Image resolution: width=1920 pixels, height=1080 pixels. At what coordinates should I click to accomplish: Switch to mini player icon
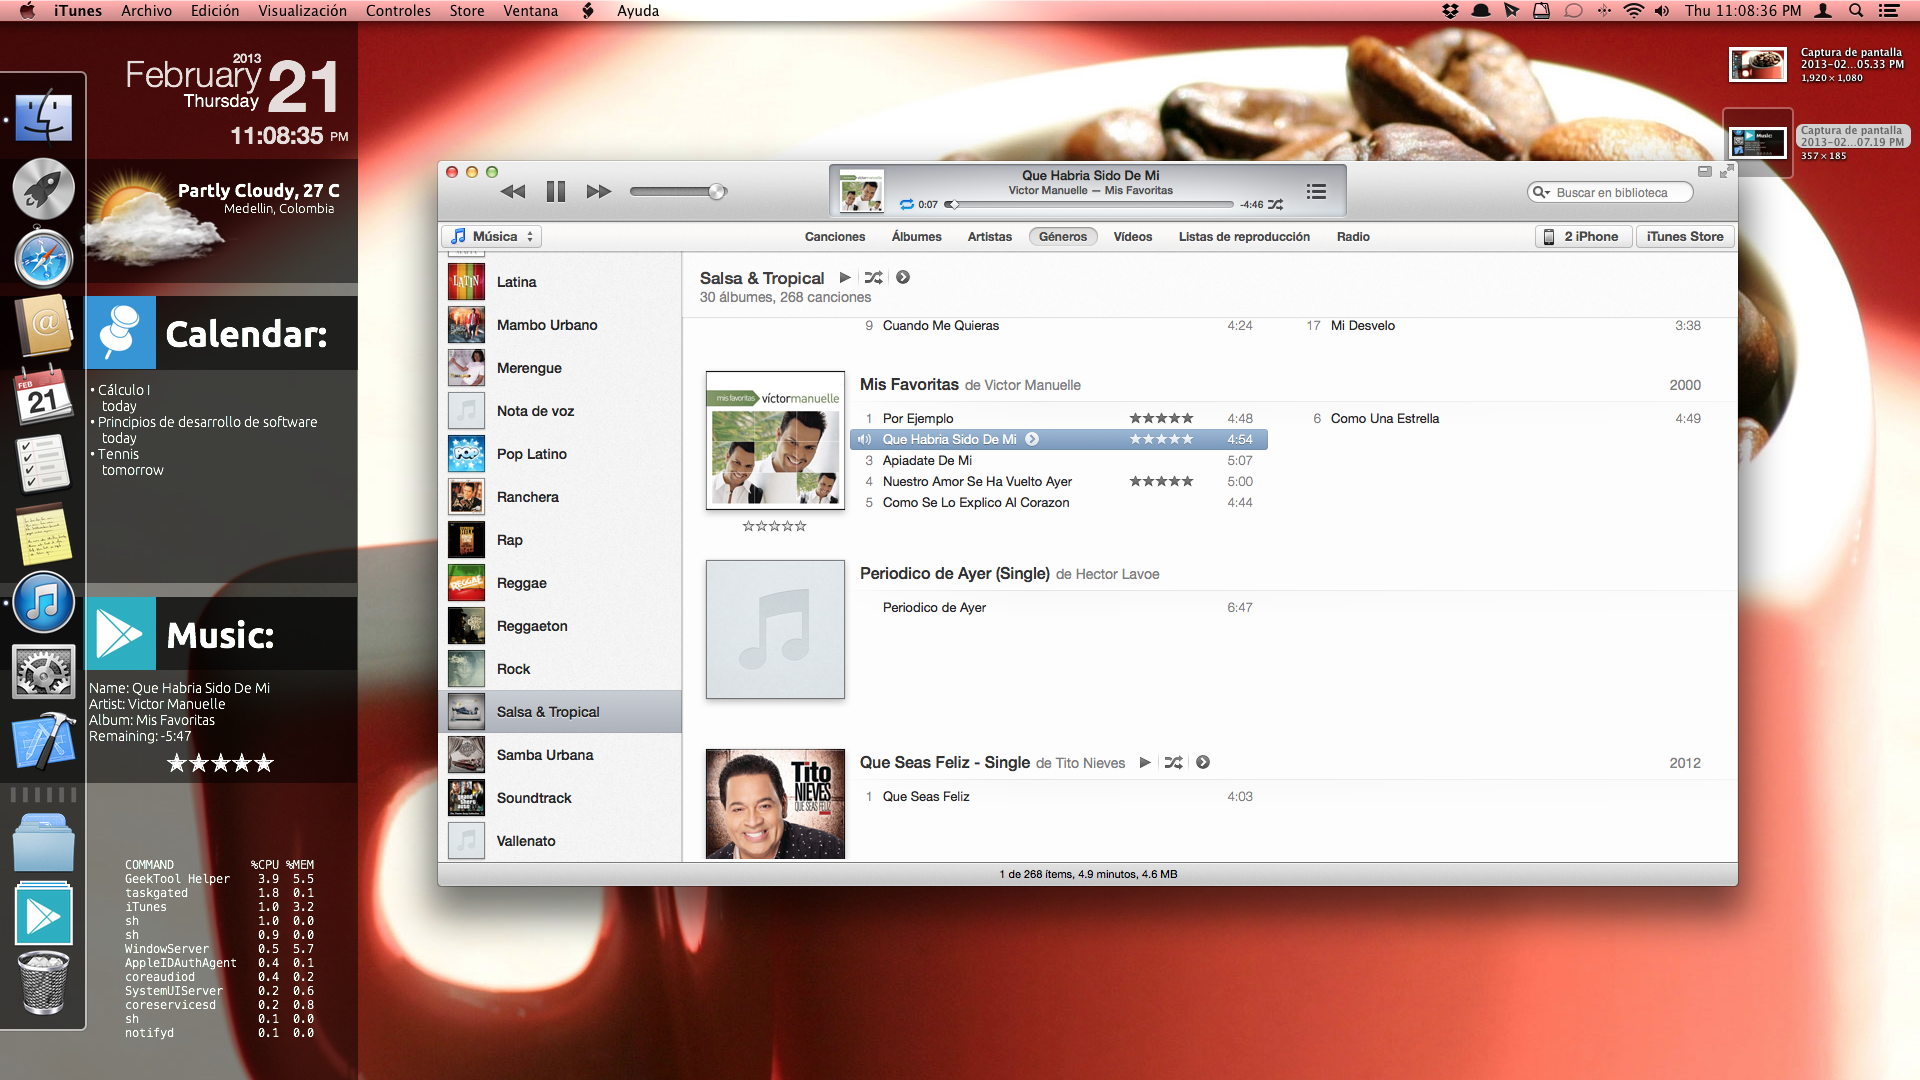click(1704, 171)
